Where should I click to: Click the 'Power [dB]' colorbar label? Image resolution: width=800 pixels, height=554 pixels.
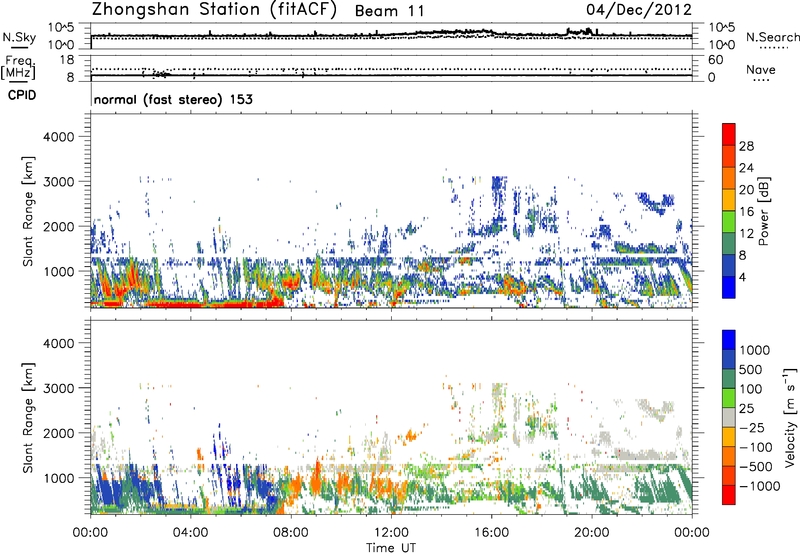764,211
